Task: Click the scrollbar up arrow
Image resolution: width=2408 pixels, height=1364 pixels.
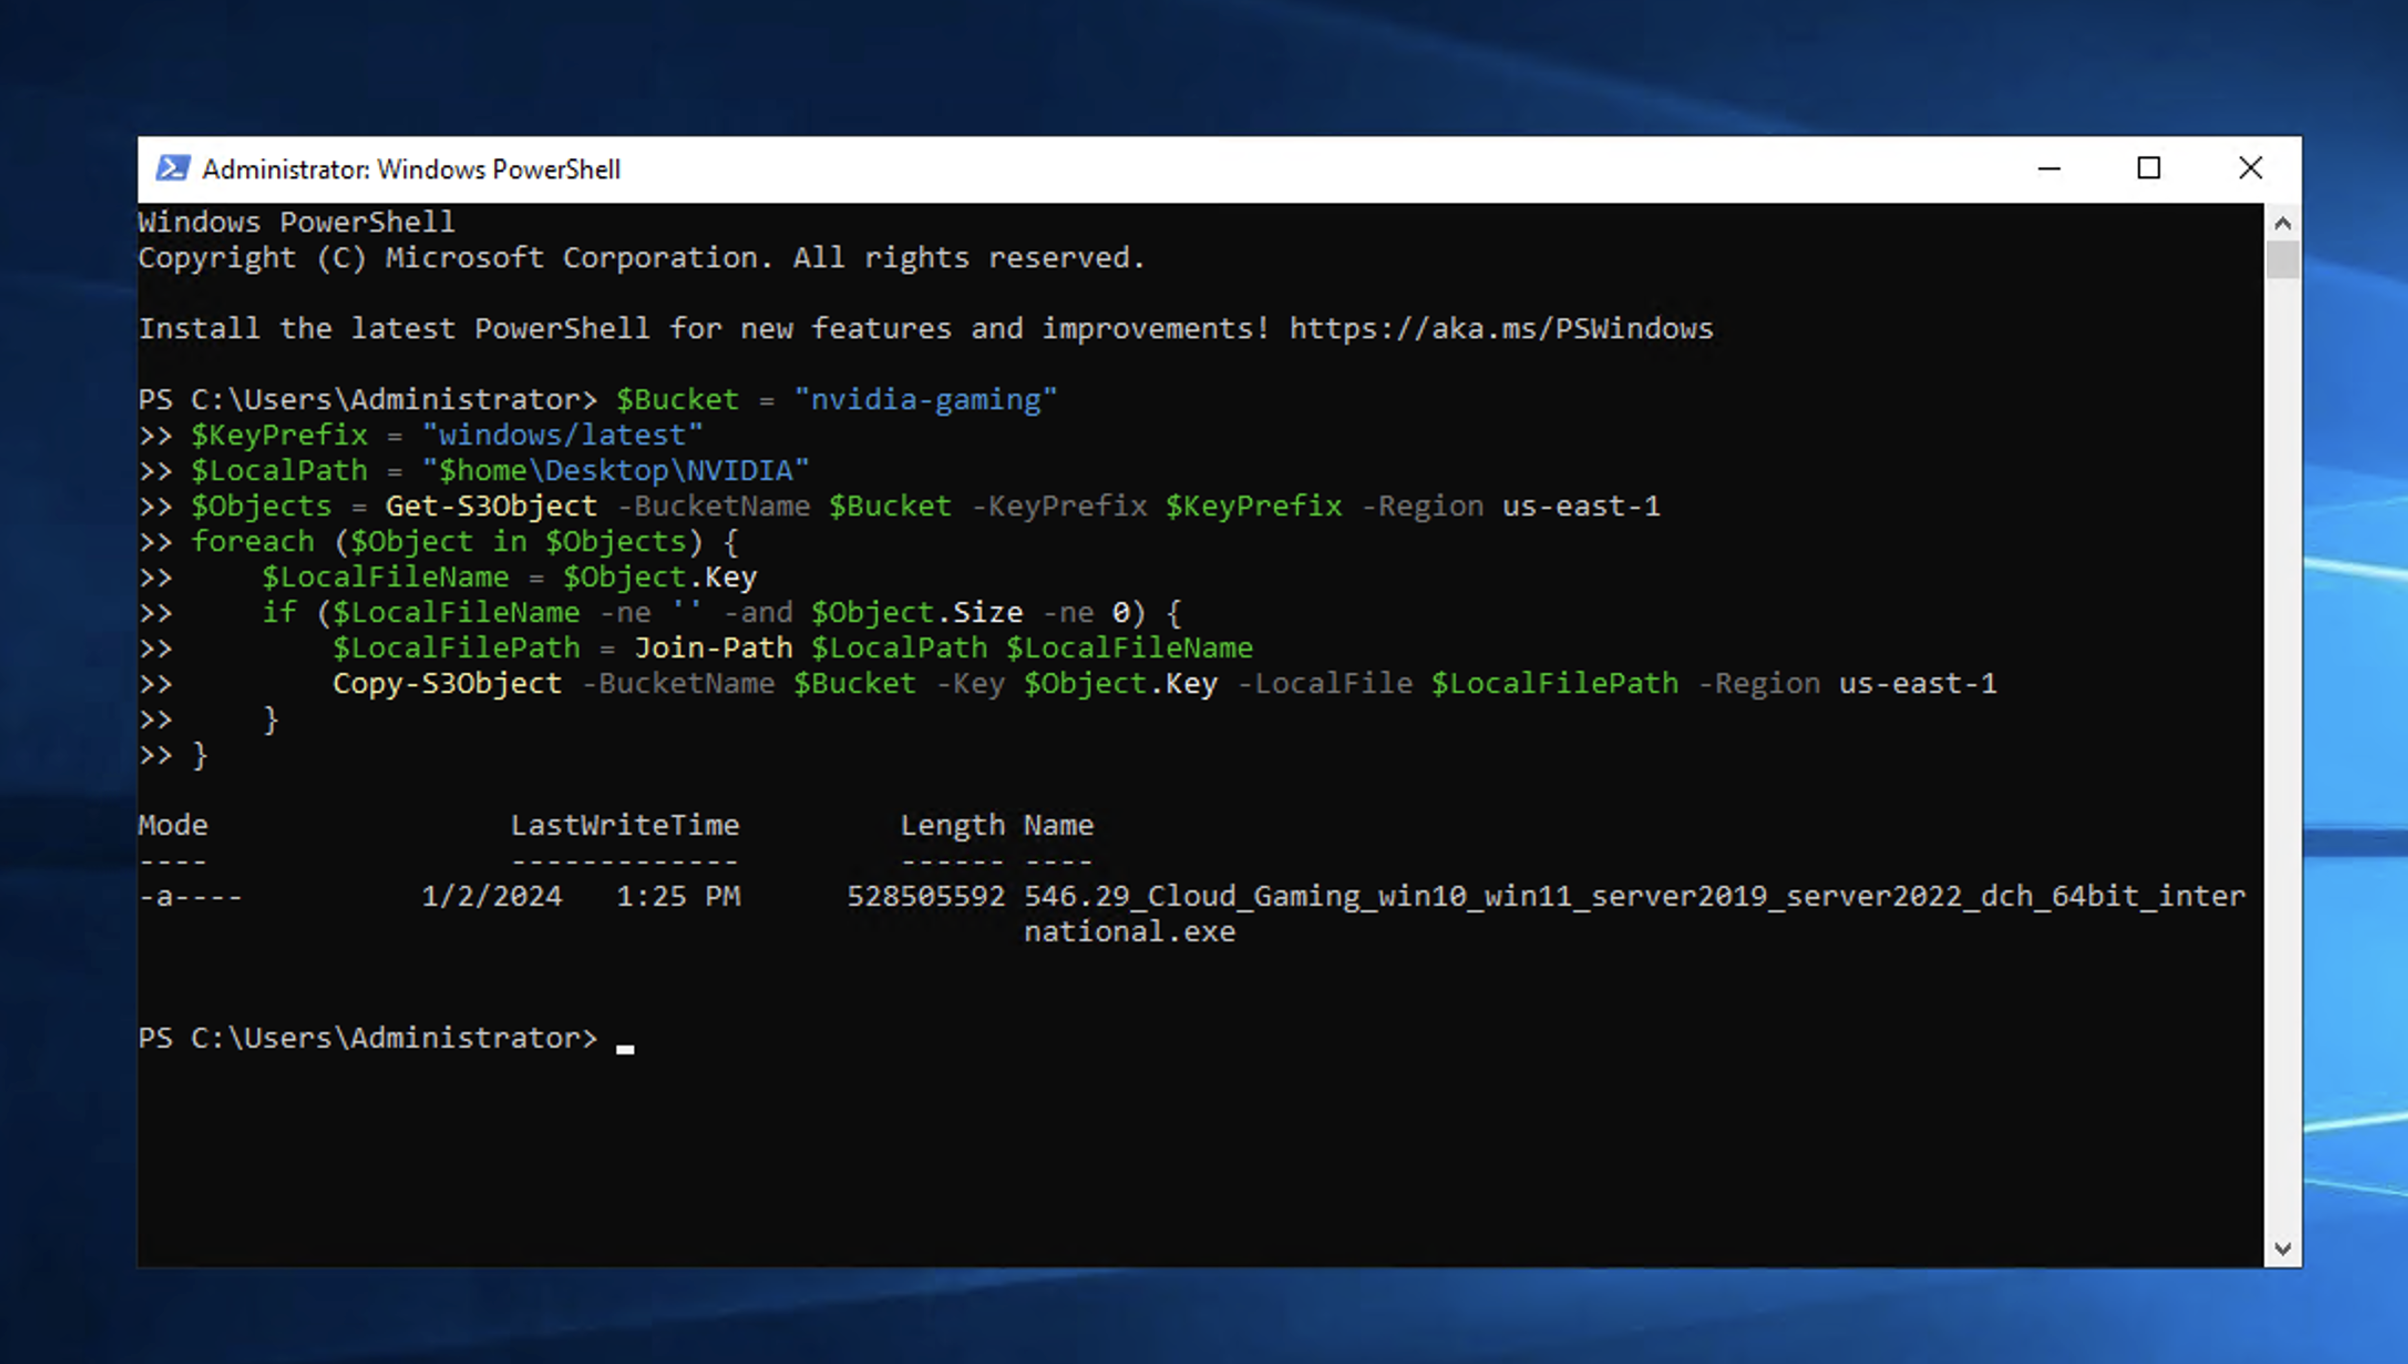Action: (2282, 223)
